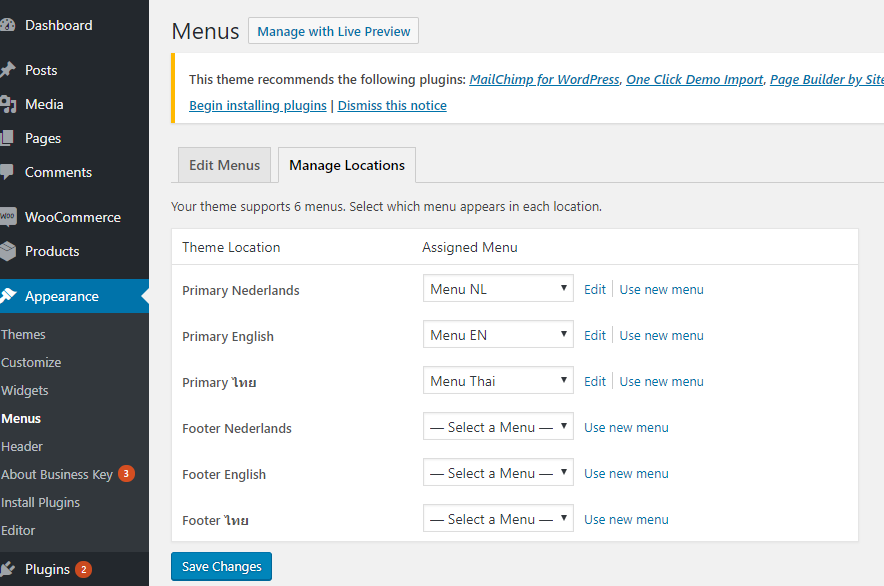This screenshot has width=884, height=586.
Task: Click the WooCommerce logo icon
Action: pos(7,217)
